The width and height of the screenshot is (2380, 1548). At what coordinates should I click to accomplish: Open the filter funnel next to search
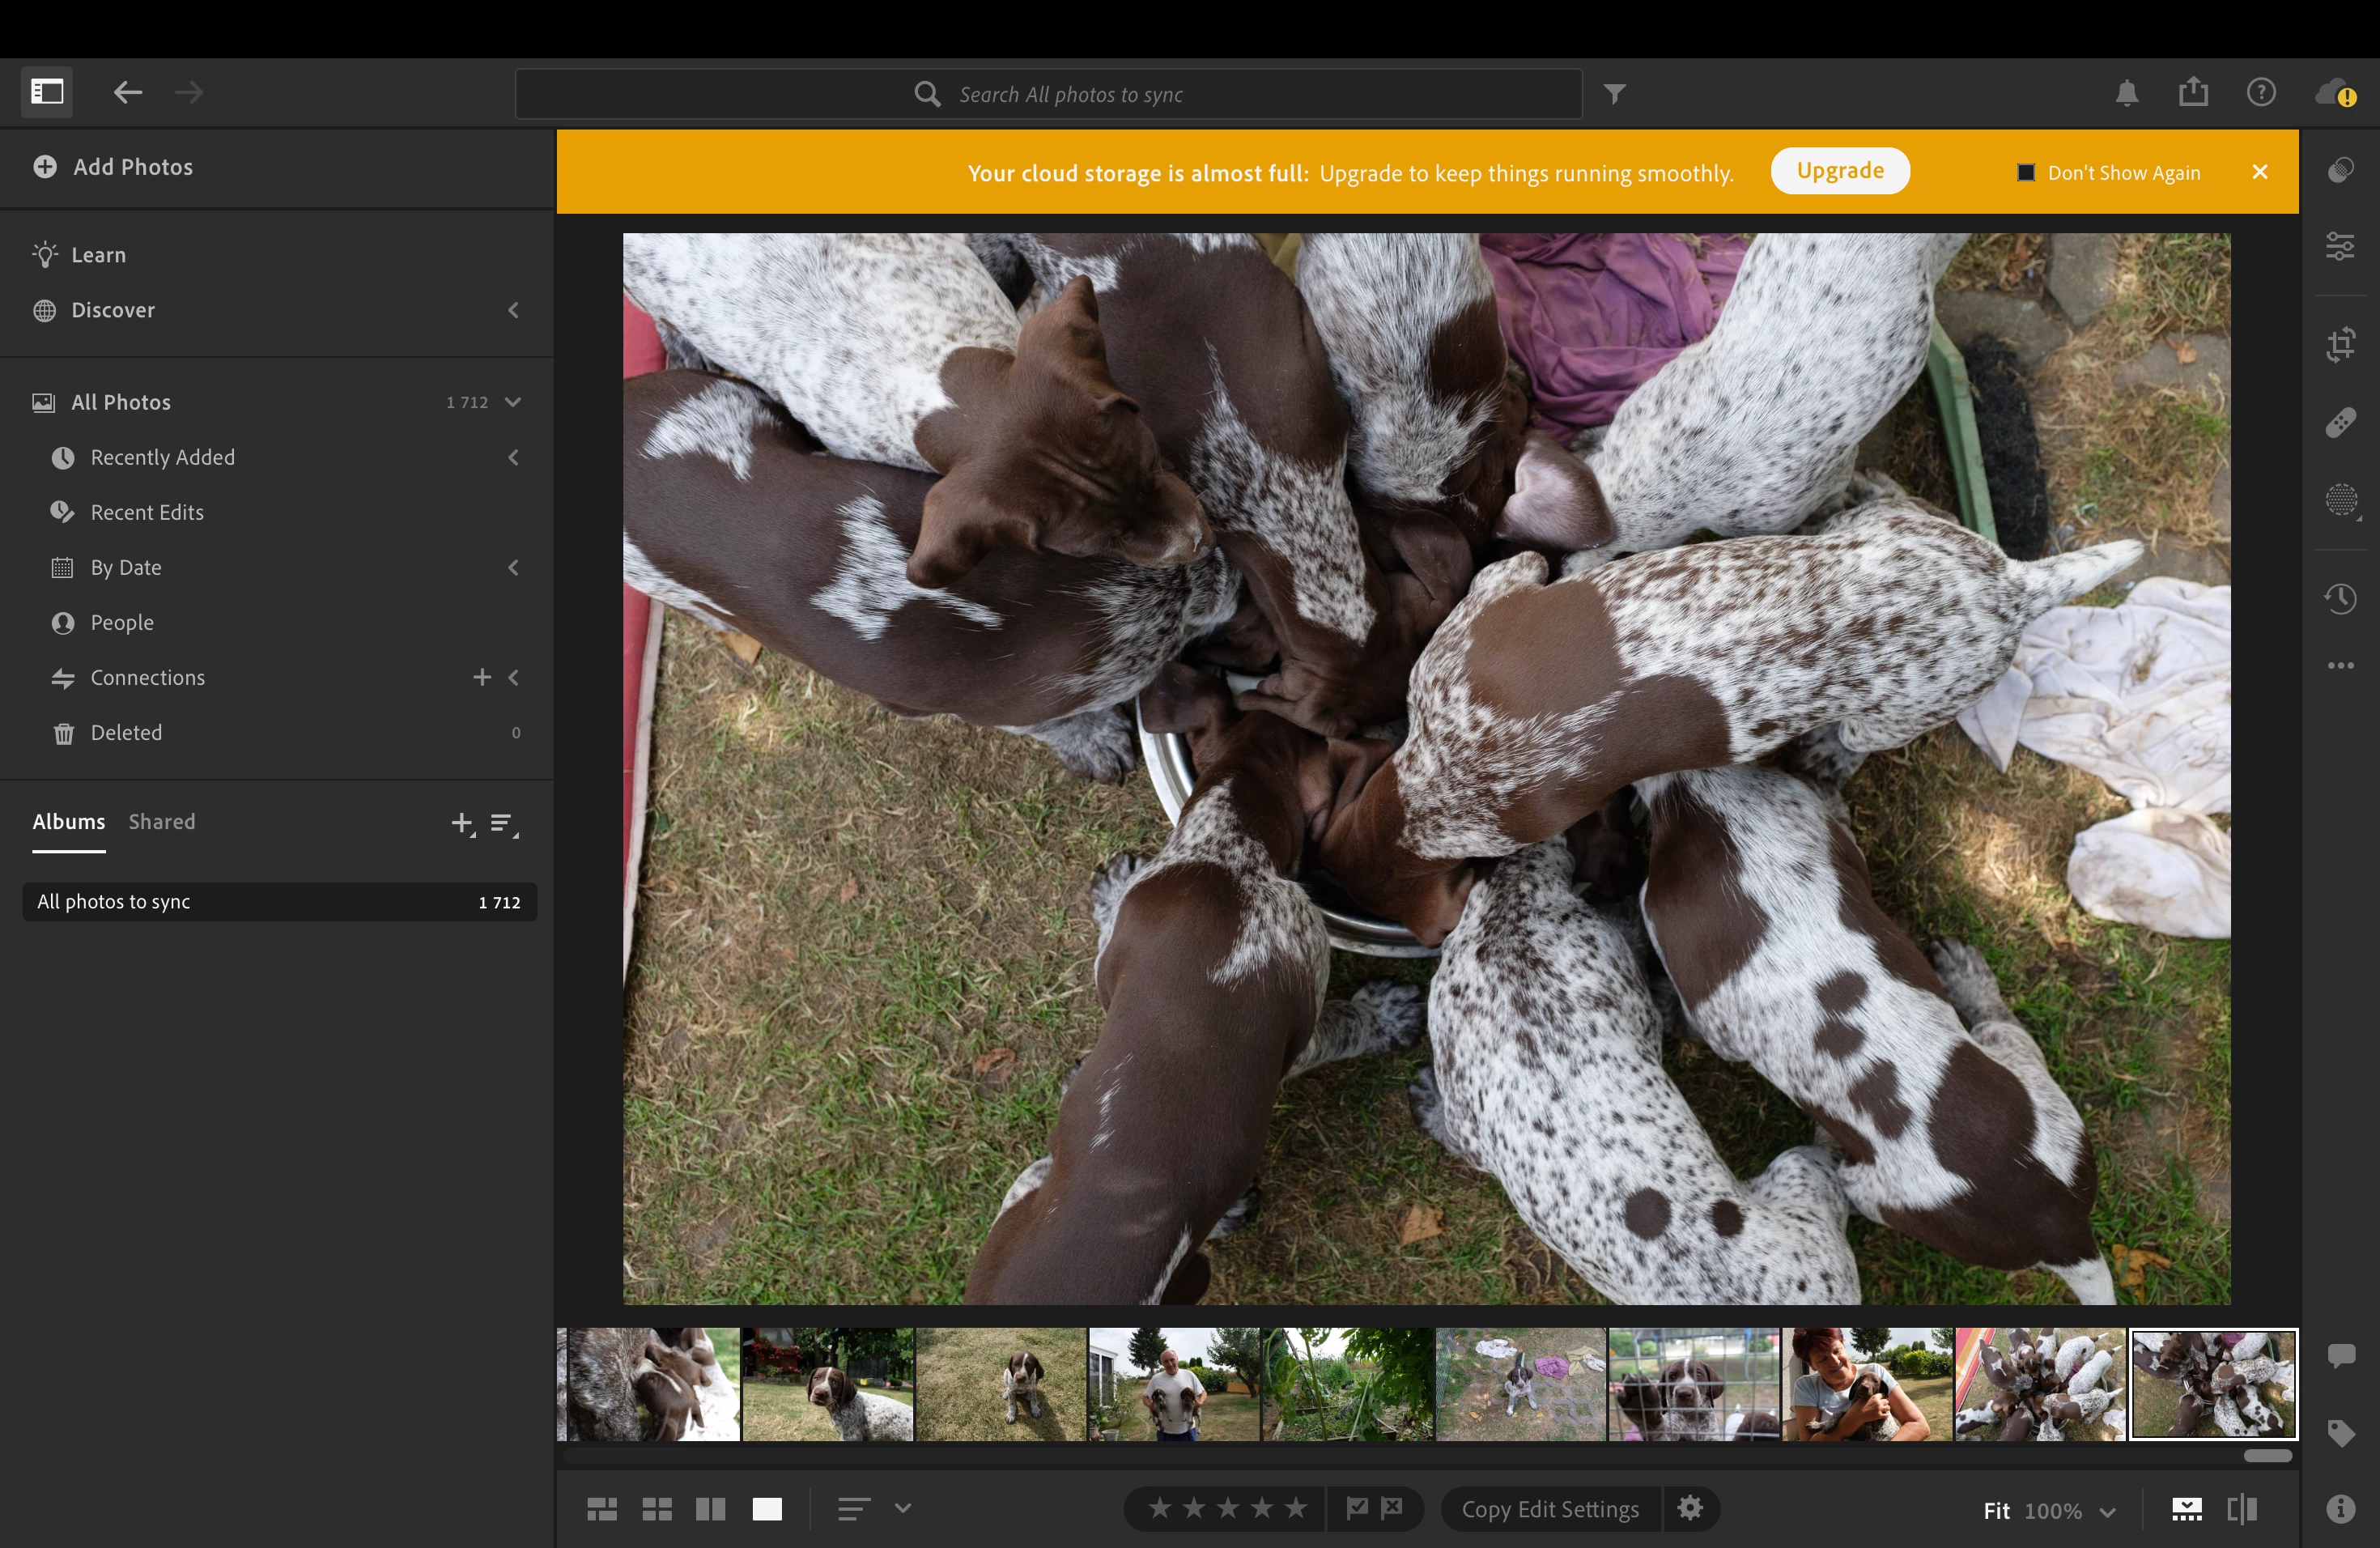[1614, 94]
